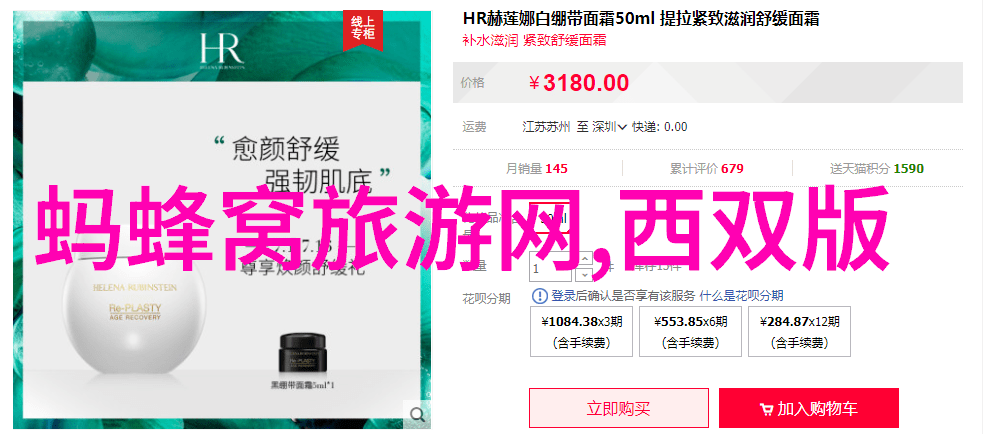Click the shopping cart icon in 加入购物车
984x434 pixels.
(x=766, y=410)
